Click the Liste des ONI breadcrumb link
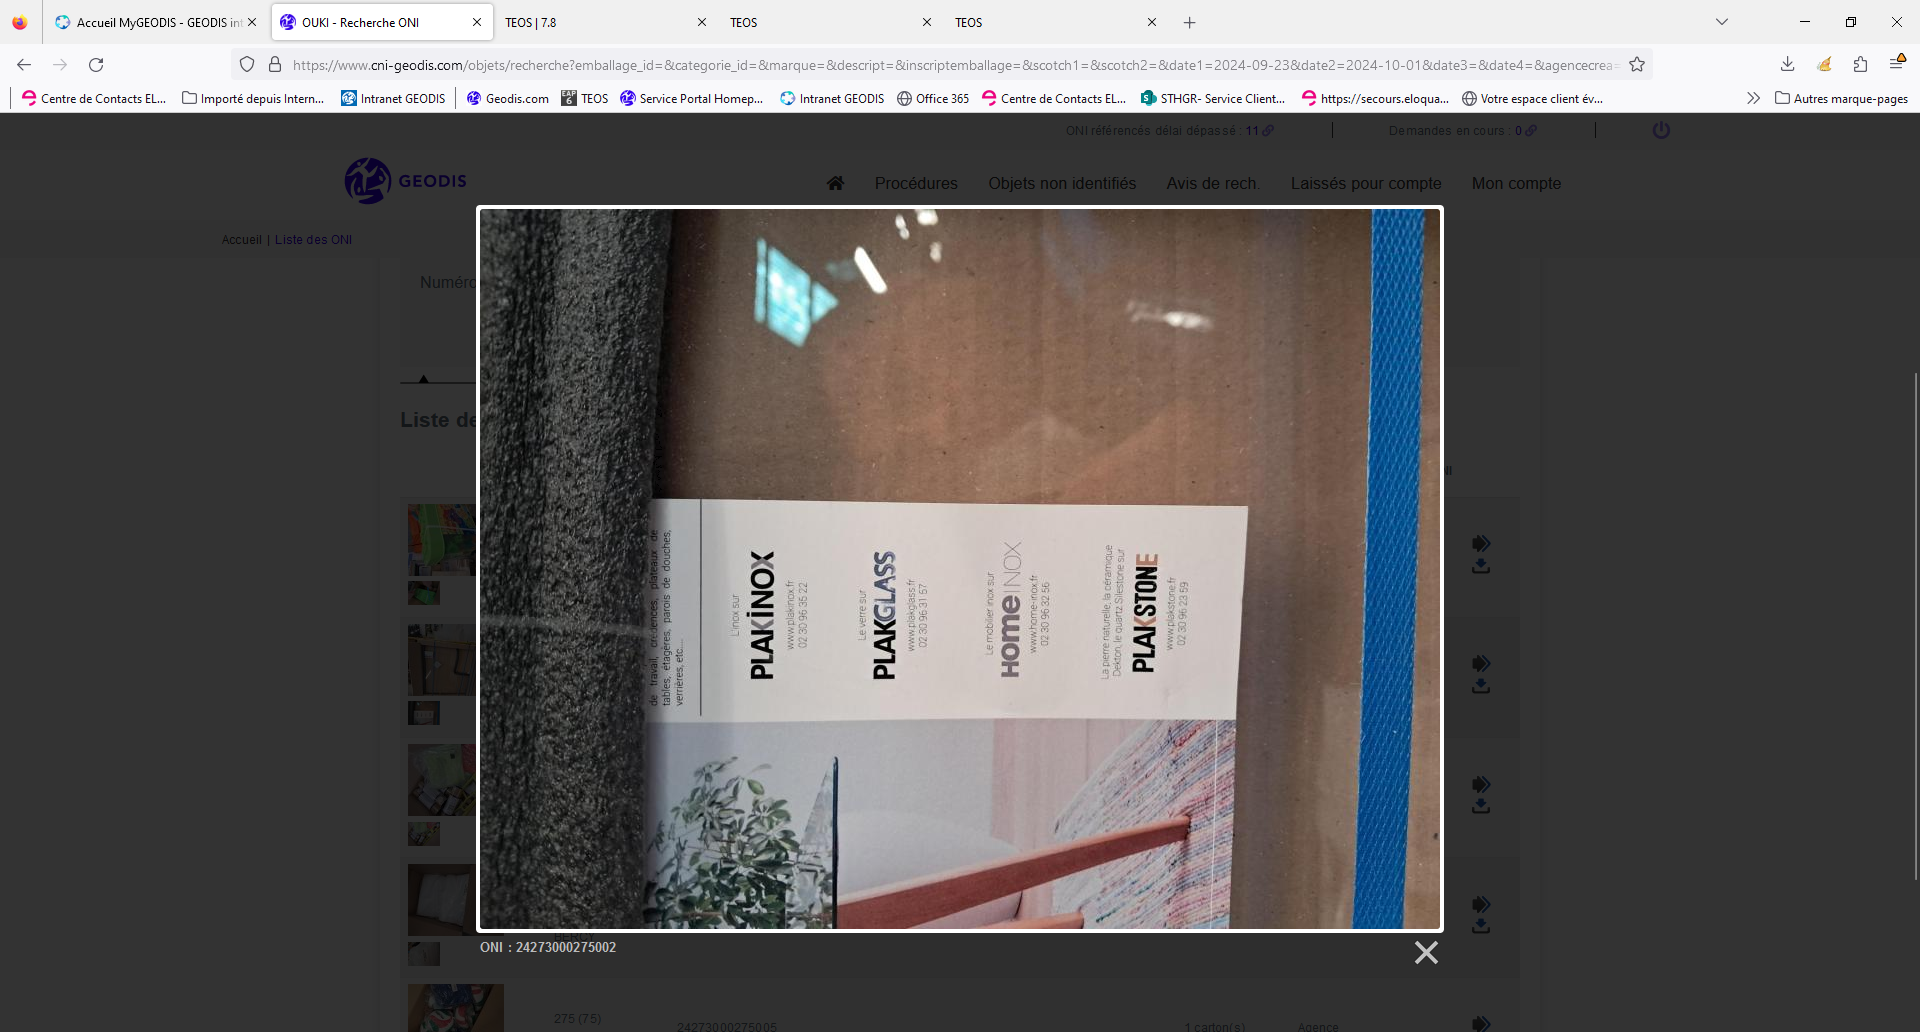This screenshot has width=1920, height=1032. 313,240
